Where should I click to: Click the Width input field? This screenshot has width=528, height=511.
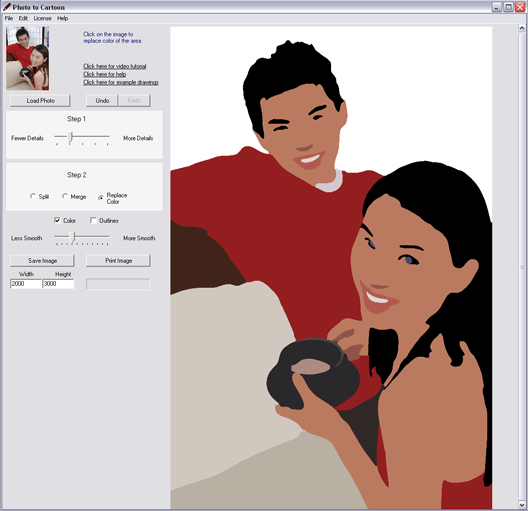click(26, 284)
